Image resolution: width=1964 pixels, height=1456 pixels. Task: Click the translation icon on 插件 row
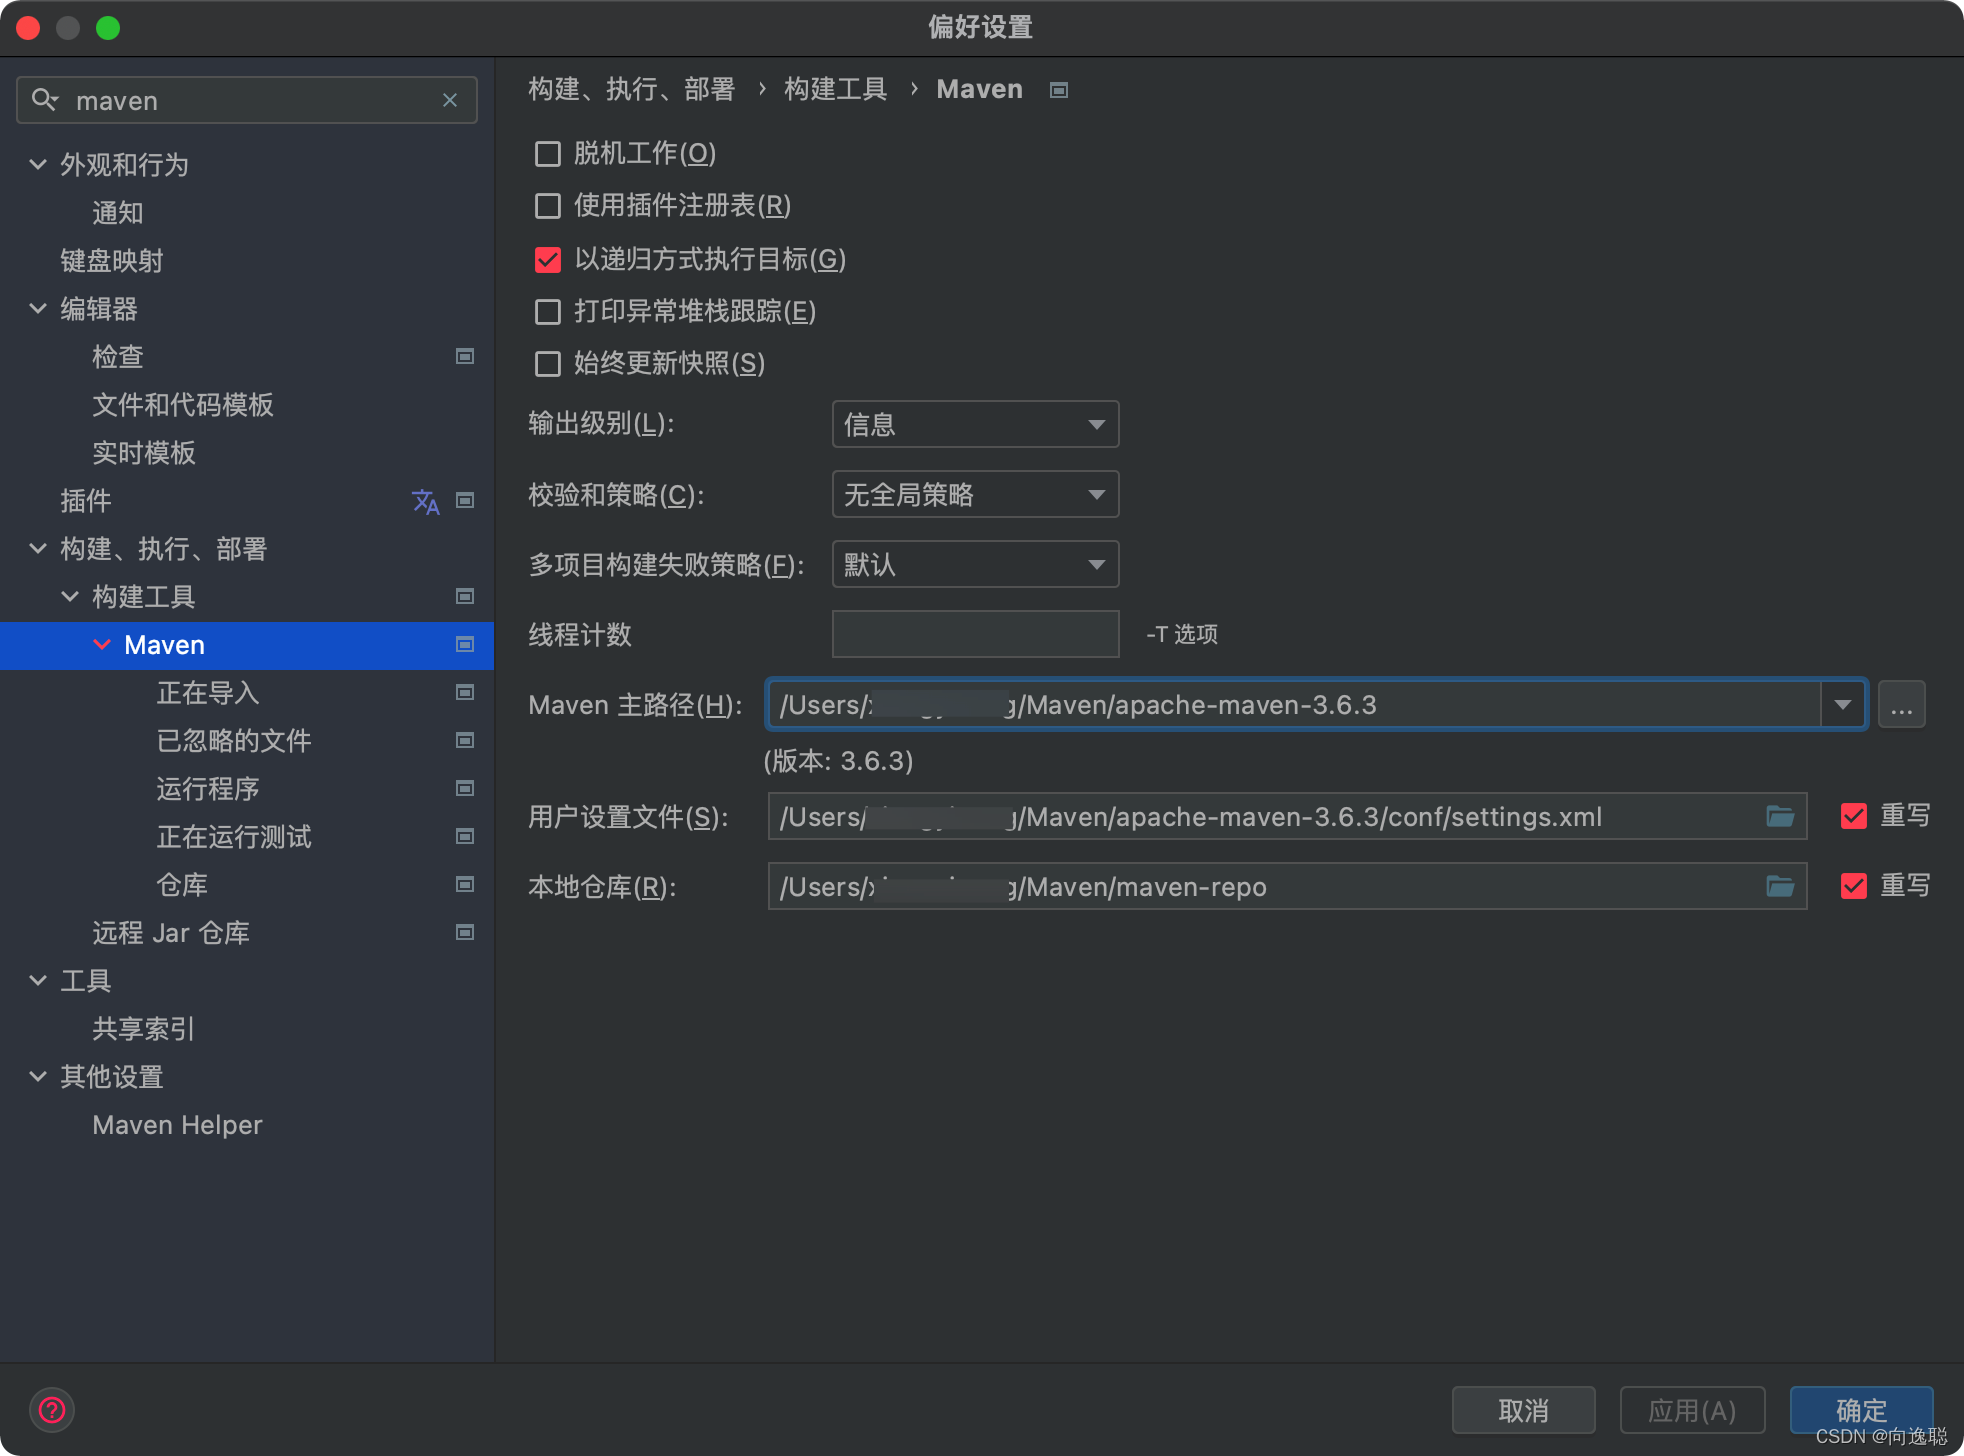426,500
